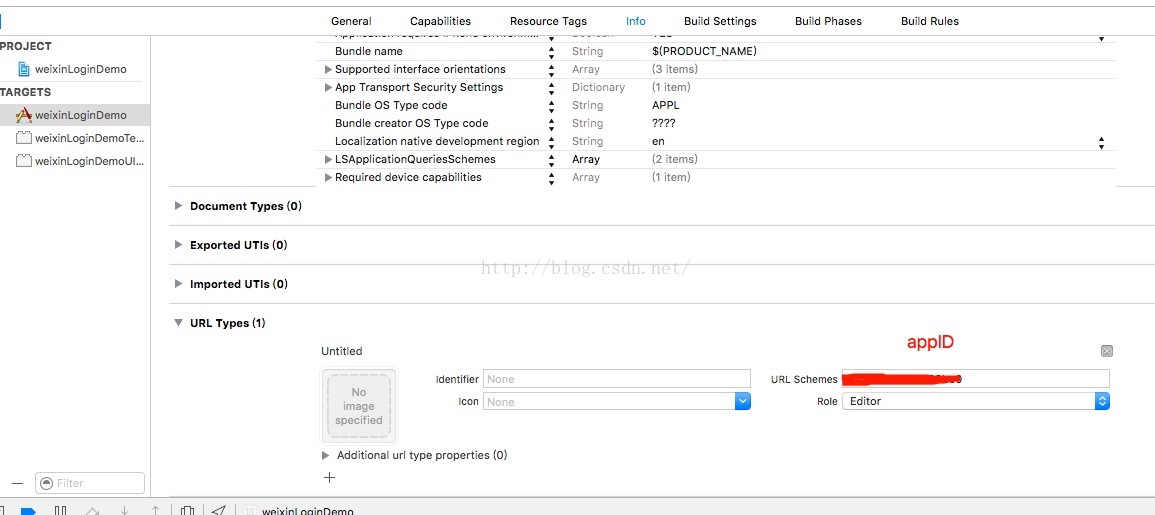
Task: Switch to the Build Settings tab
Action: click(x=720, y=21)
